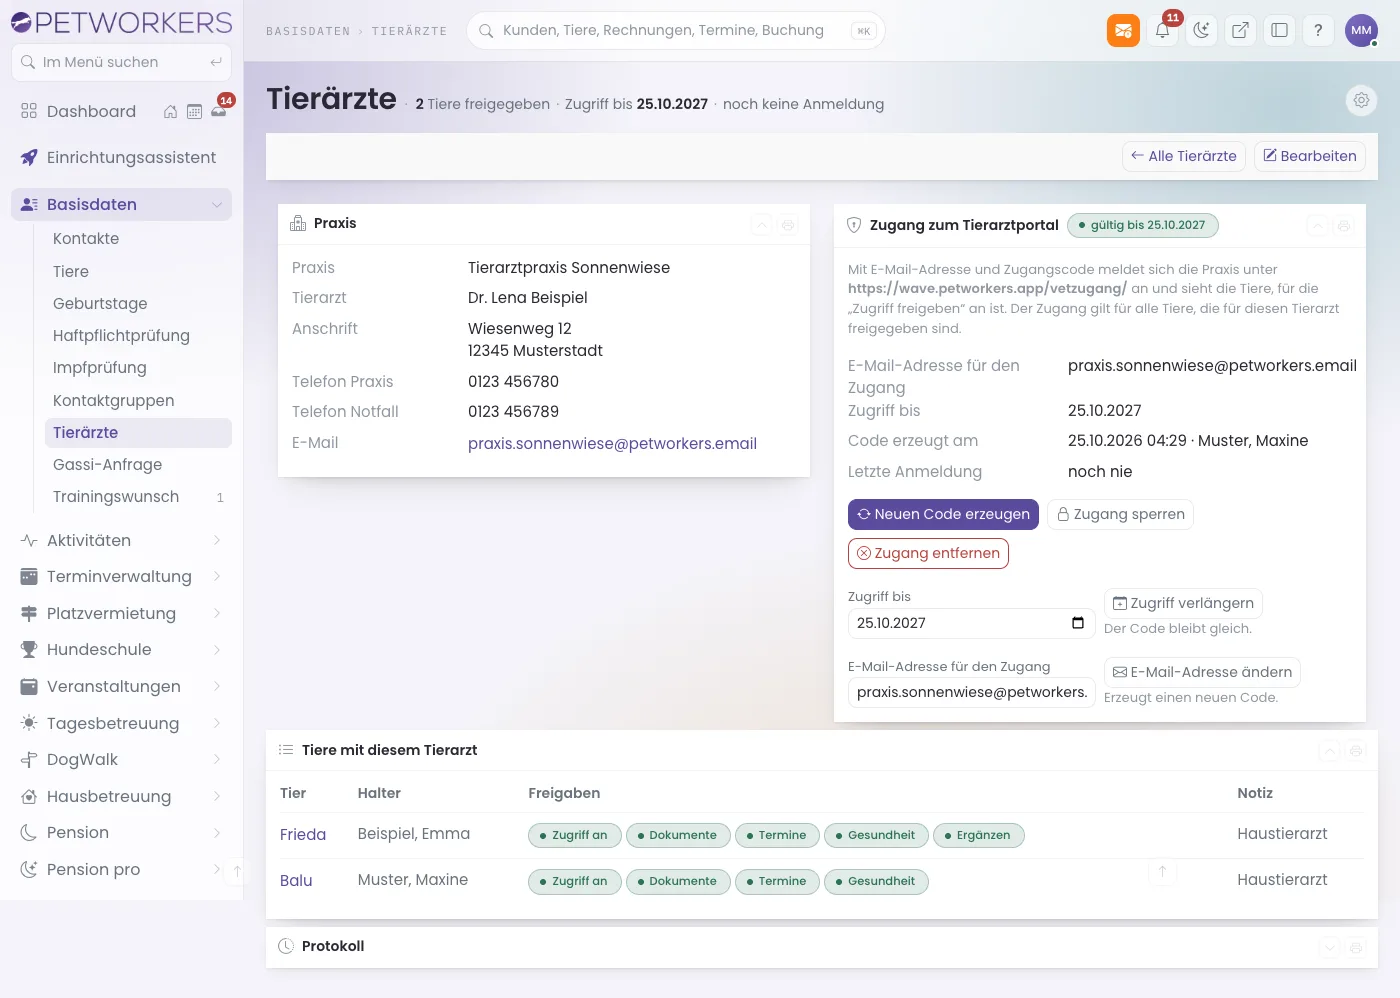
Task: Open page settings gear icon
Action: click(x=1361, y=100)
